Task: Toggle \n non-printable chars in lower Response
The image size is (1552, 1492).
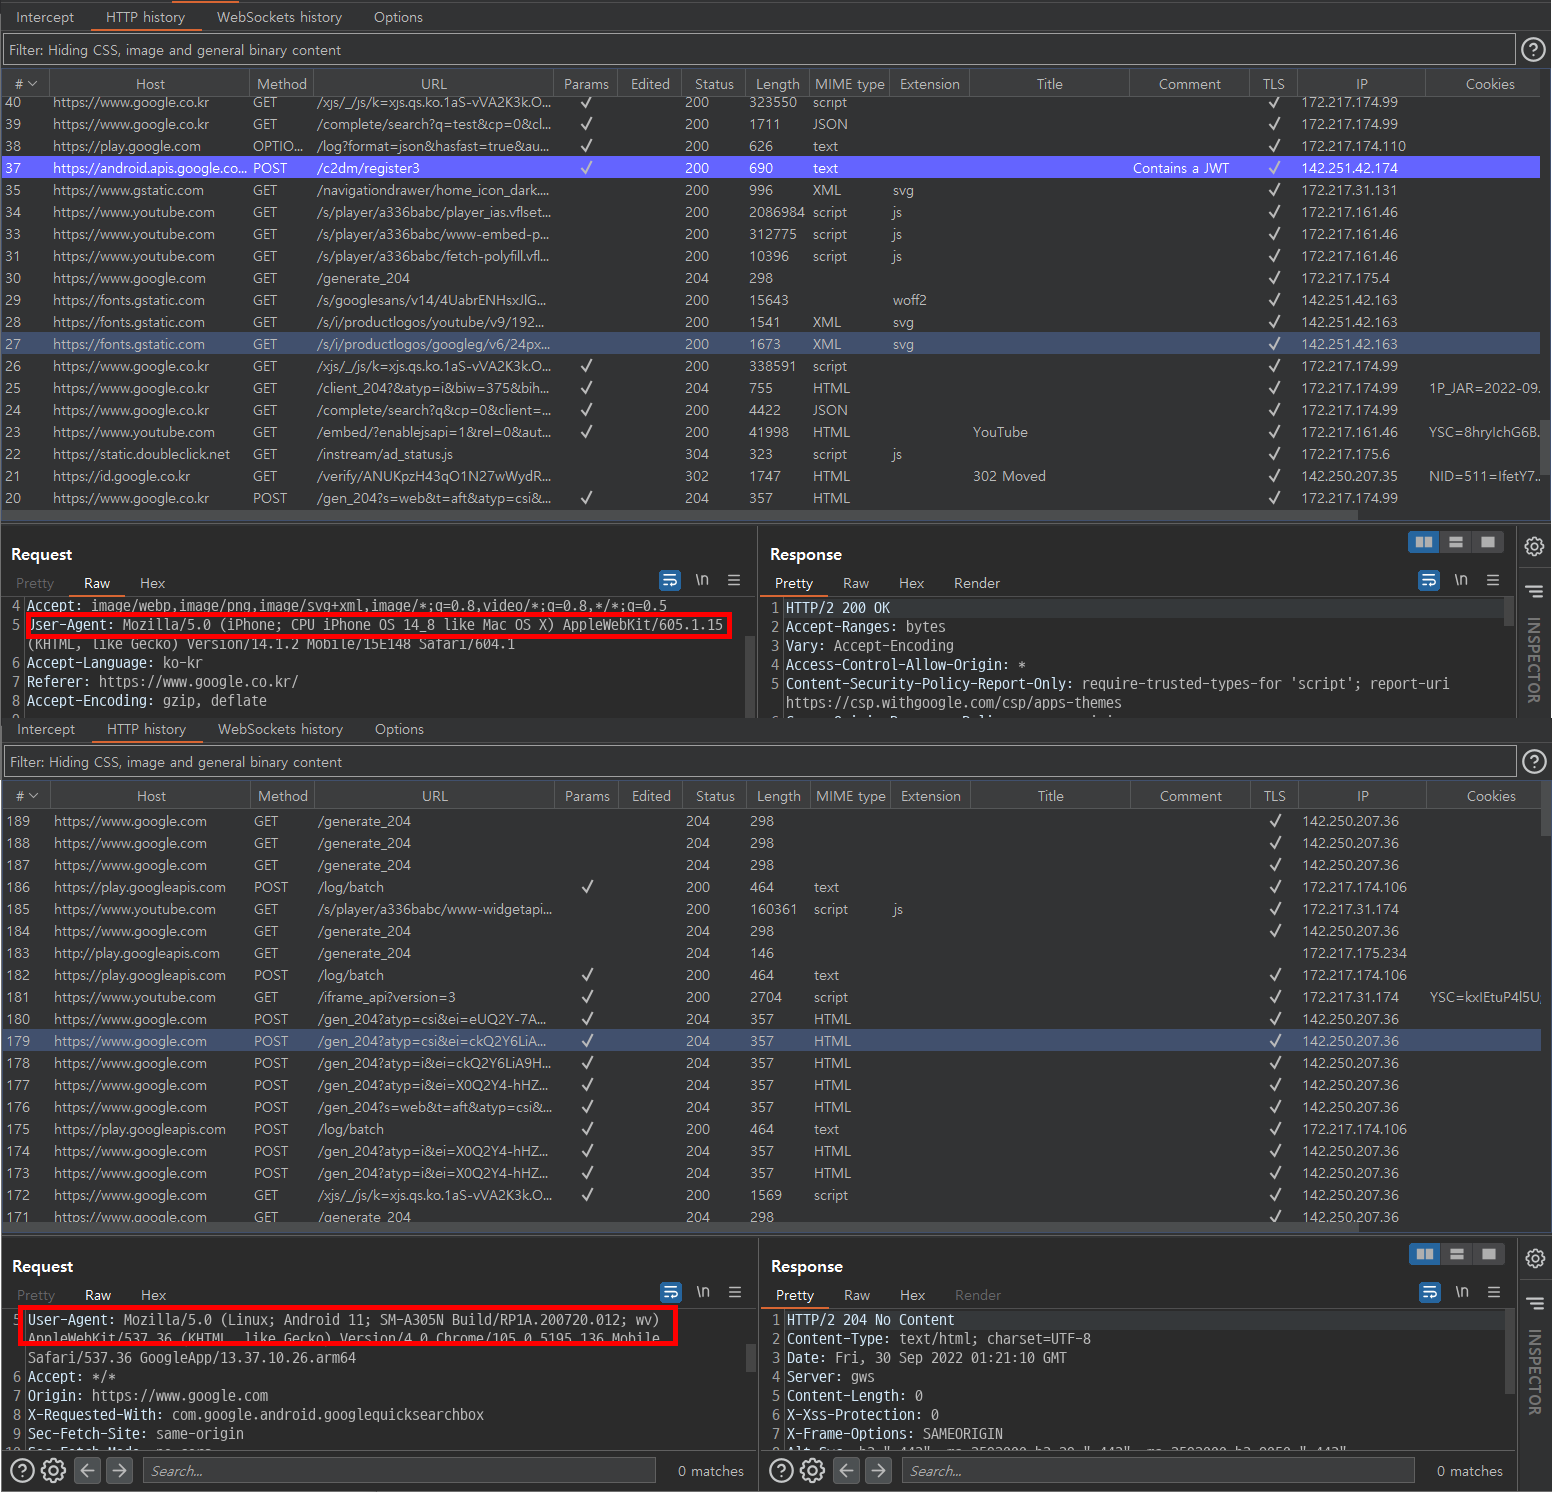Action: [x=1462, y=1292]
